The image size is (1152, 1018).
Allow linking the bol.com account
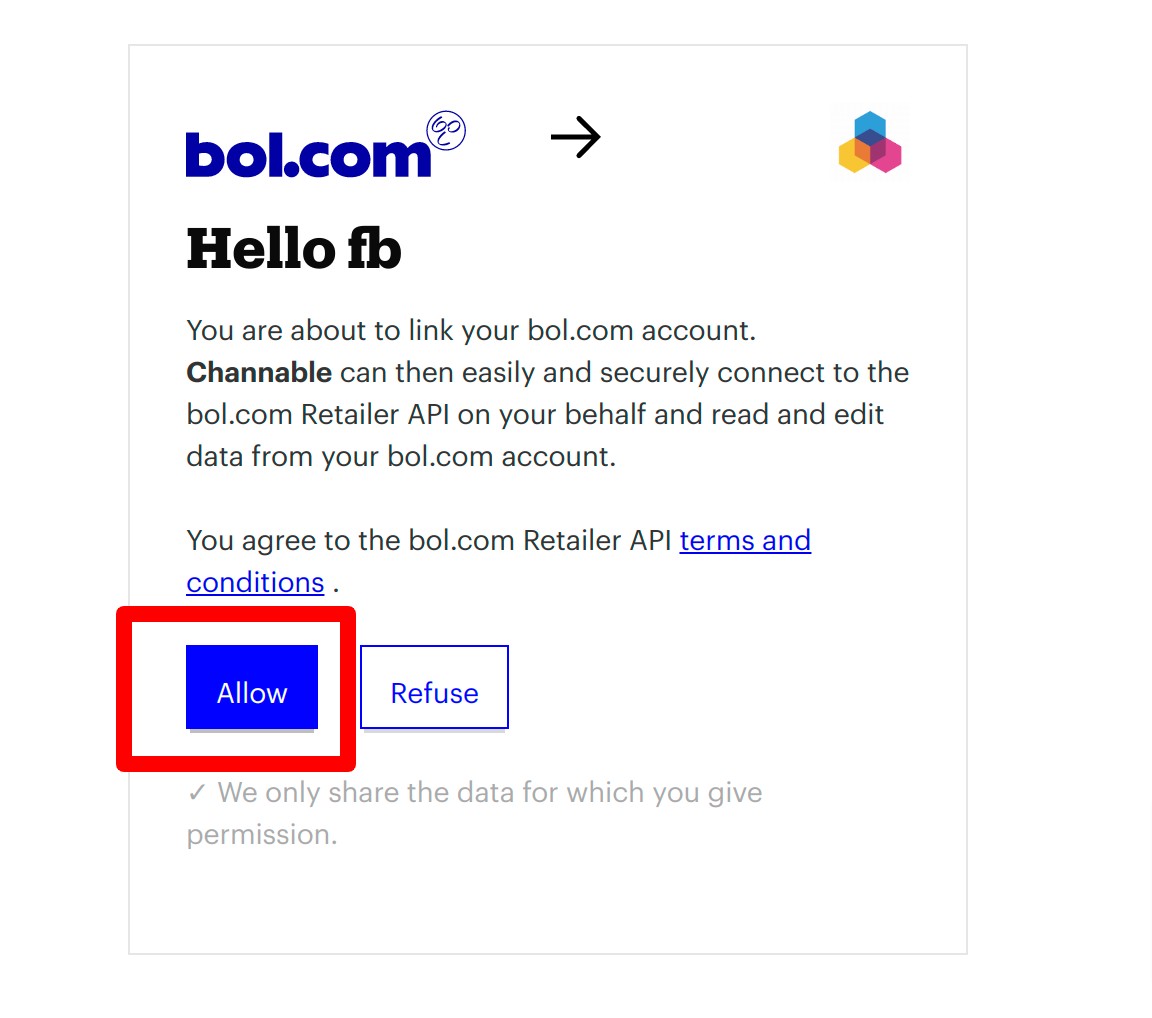pyautogui.click(x=252, y=687)
